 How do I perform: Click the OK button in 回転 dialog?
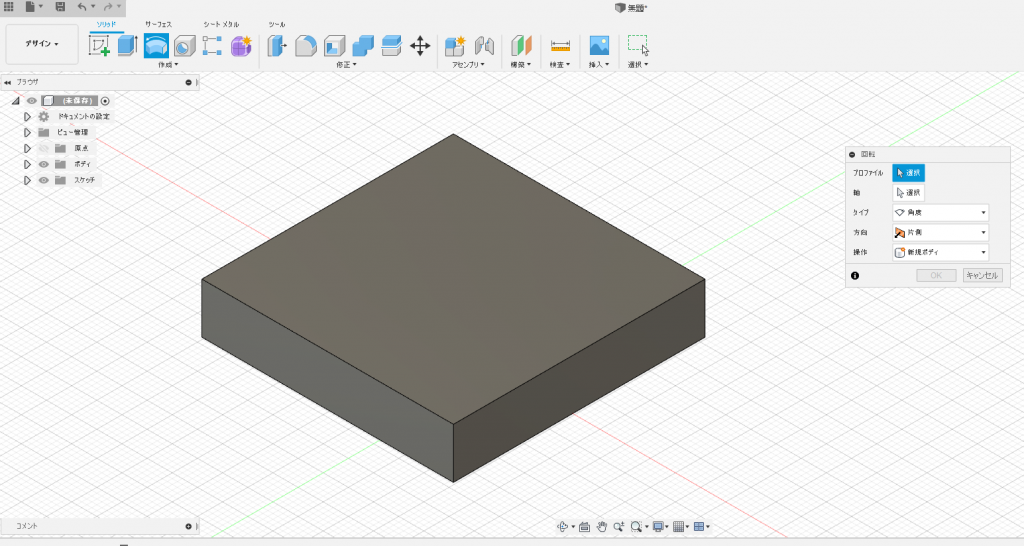pos(936,276)
